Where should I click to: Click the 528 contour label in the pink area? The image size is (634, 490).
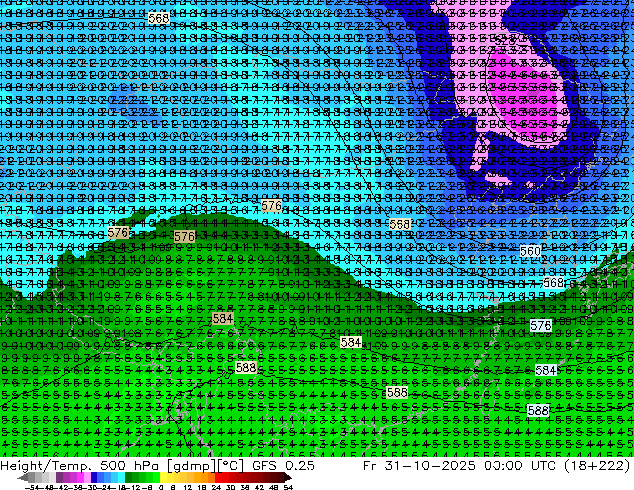pos(505,40)
